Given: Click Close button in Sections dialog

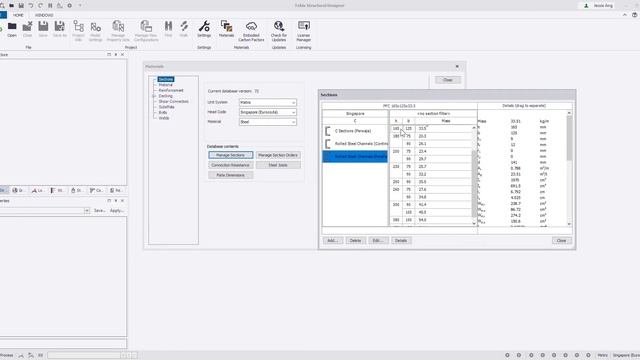Looking at the screenshot, I should pos(562,240).
